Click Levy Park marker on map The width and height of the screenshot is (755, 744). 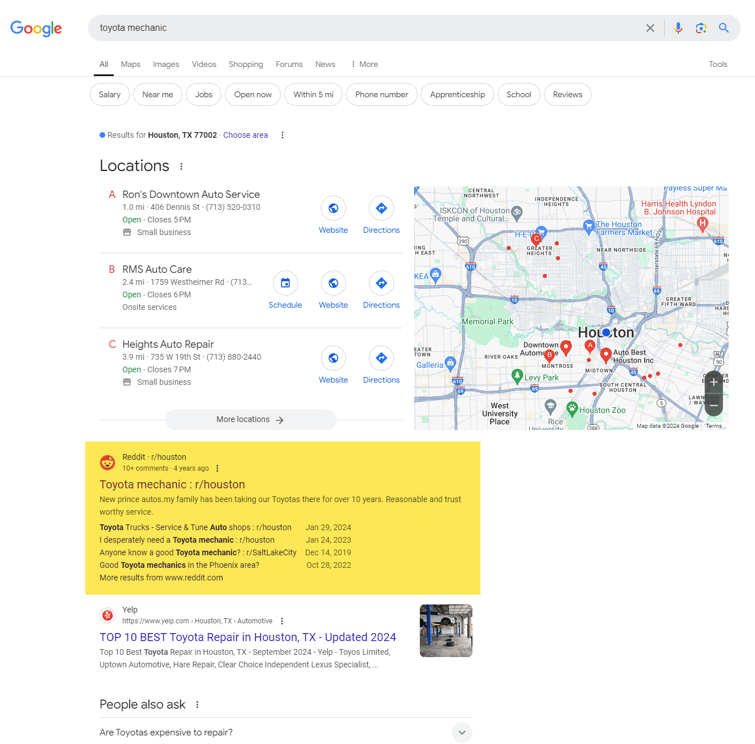point(517,376)
